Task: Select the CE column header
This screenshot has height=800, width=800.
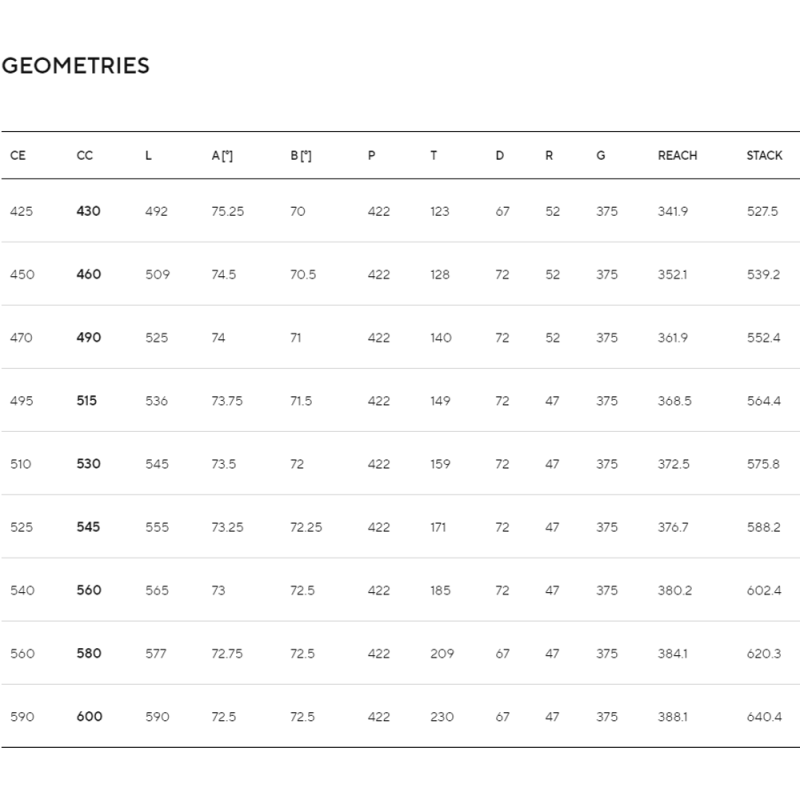Action: [x=18, y=156]
